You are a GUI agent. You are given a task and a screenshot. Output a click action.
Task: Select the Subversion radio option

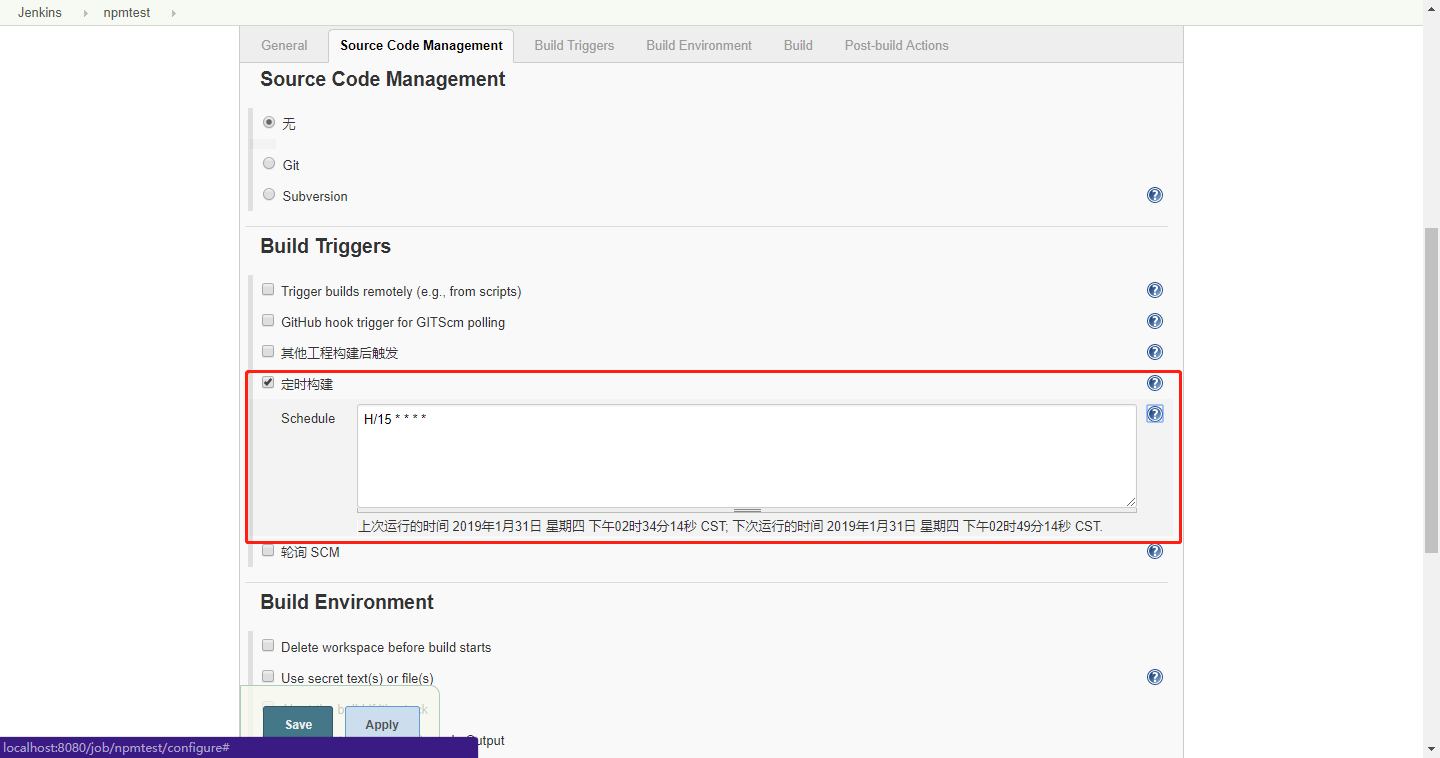269,194
